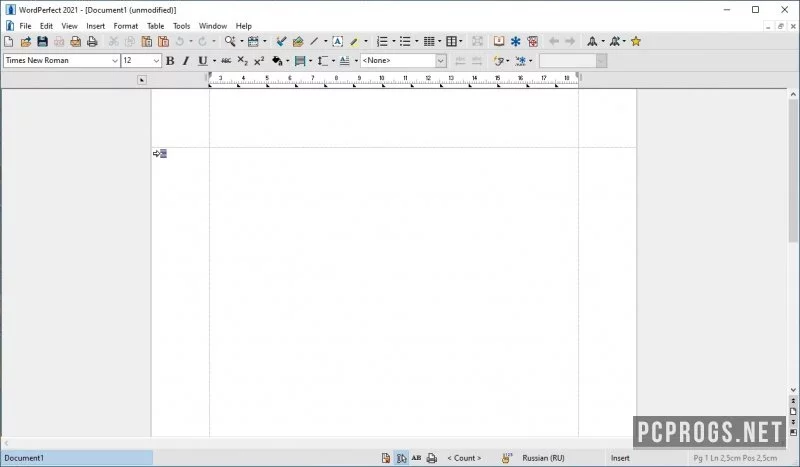Open the Insert menu

(95, 26)
